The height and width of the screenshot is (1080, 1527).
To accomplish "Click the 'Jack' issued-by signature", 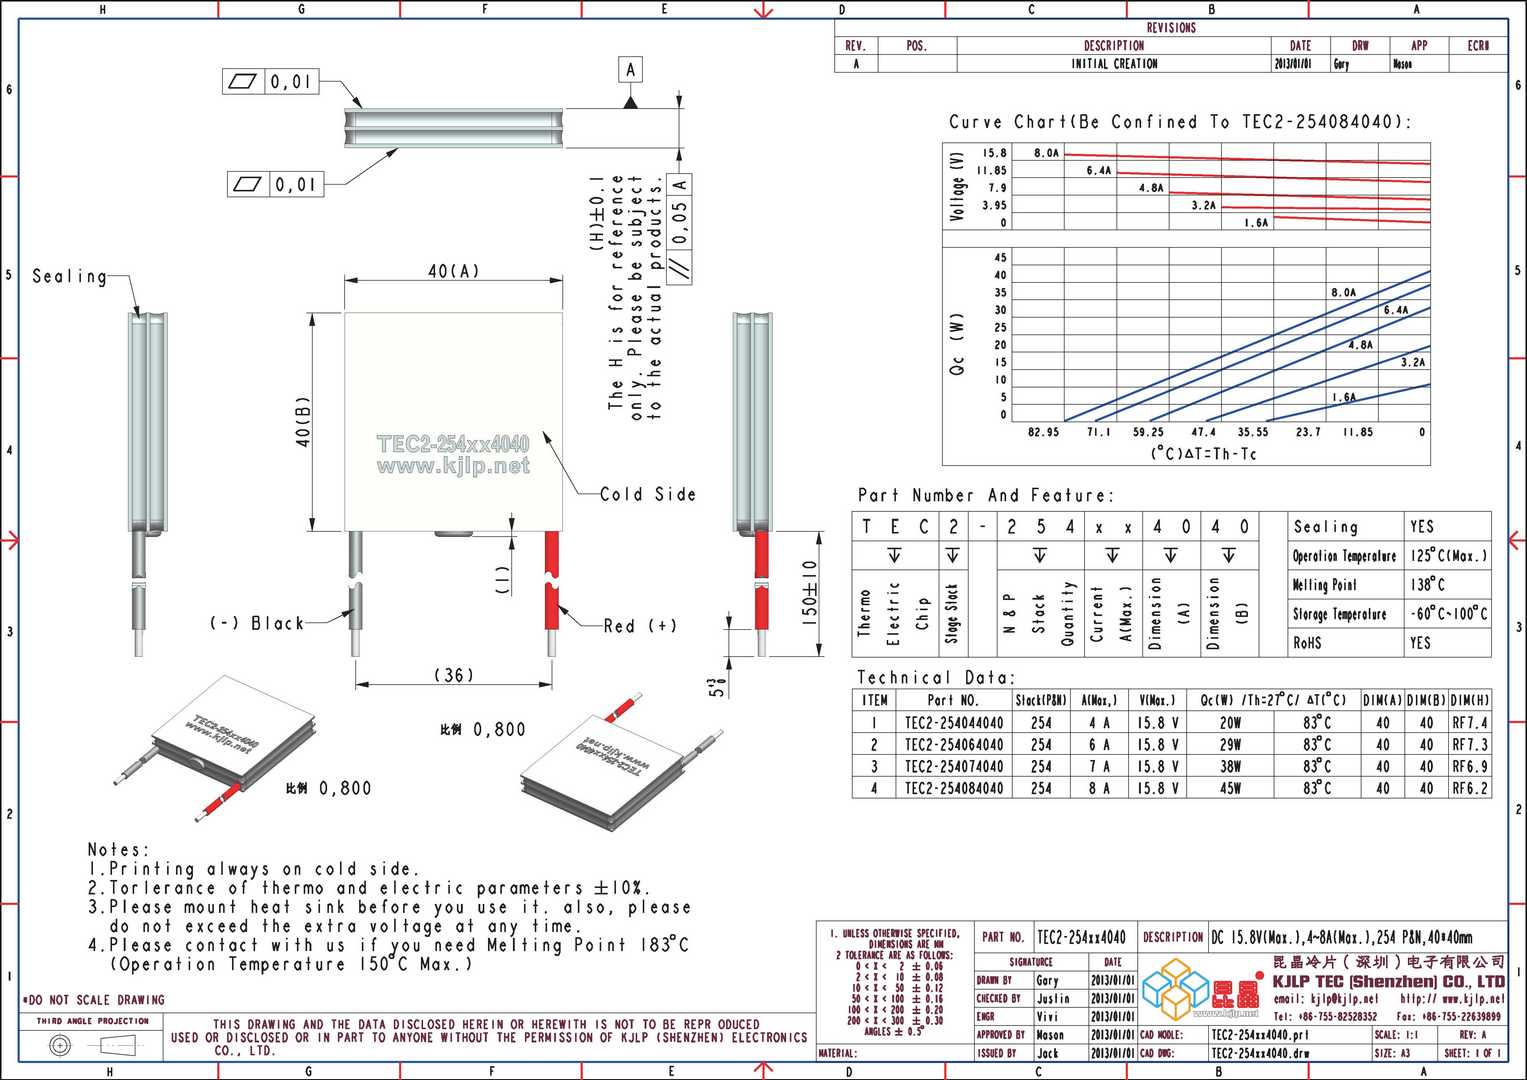I will tap(1046, 1053).
